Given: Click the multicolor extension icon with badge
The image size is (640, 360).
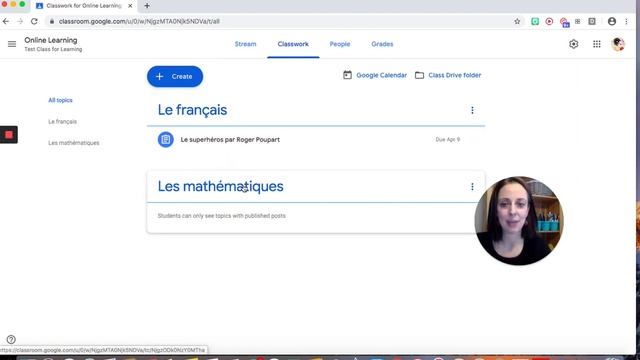Looking at the screenshot, I should (x=564, y=22).
